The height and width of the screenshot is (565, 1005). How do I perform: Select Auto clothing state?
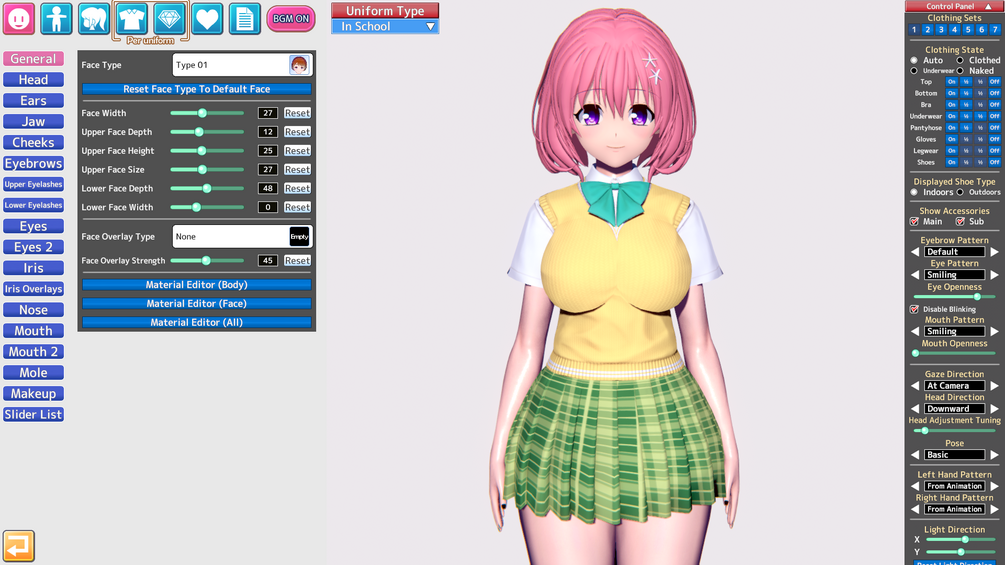coord(915,60)
